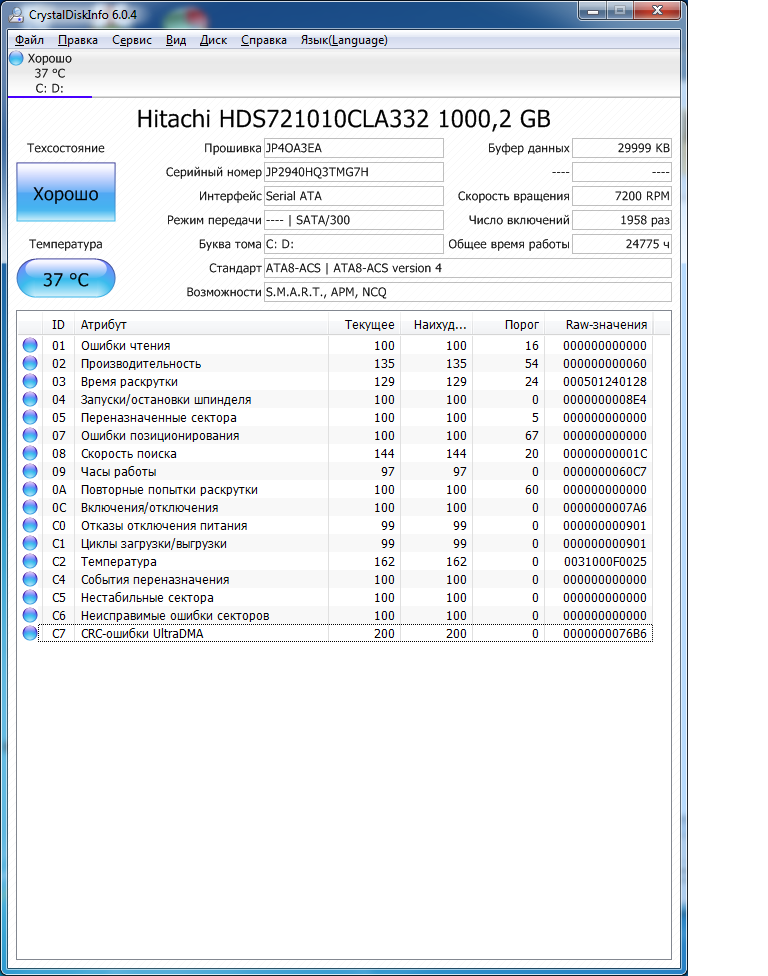The height and width of the screenshot is (976, 768).
Task: Click the Хорошо health status button
Action: [66, 192]
